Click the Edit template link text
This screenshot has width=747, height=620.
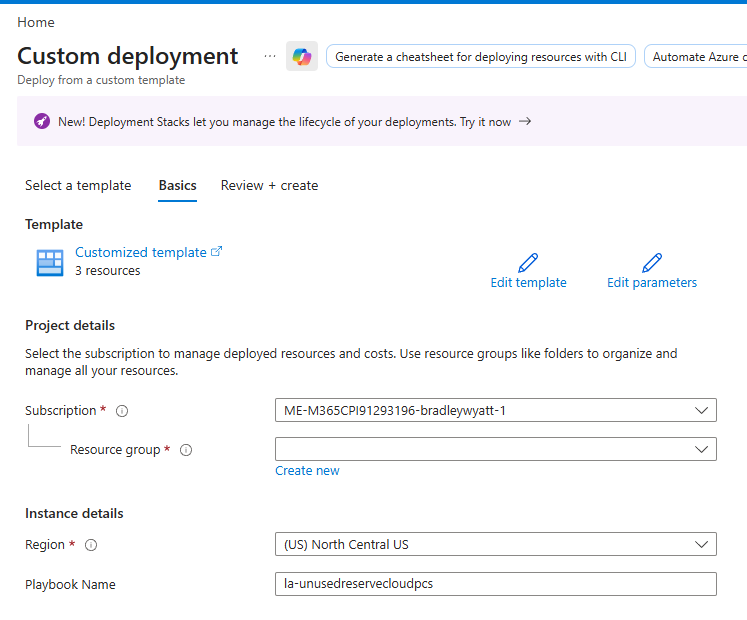pos(528,283)
